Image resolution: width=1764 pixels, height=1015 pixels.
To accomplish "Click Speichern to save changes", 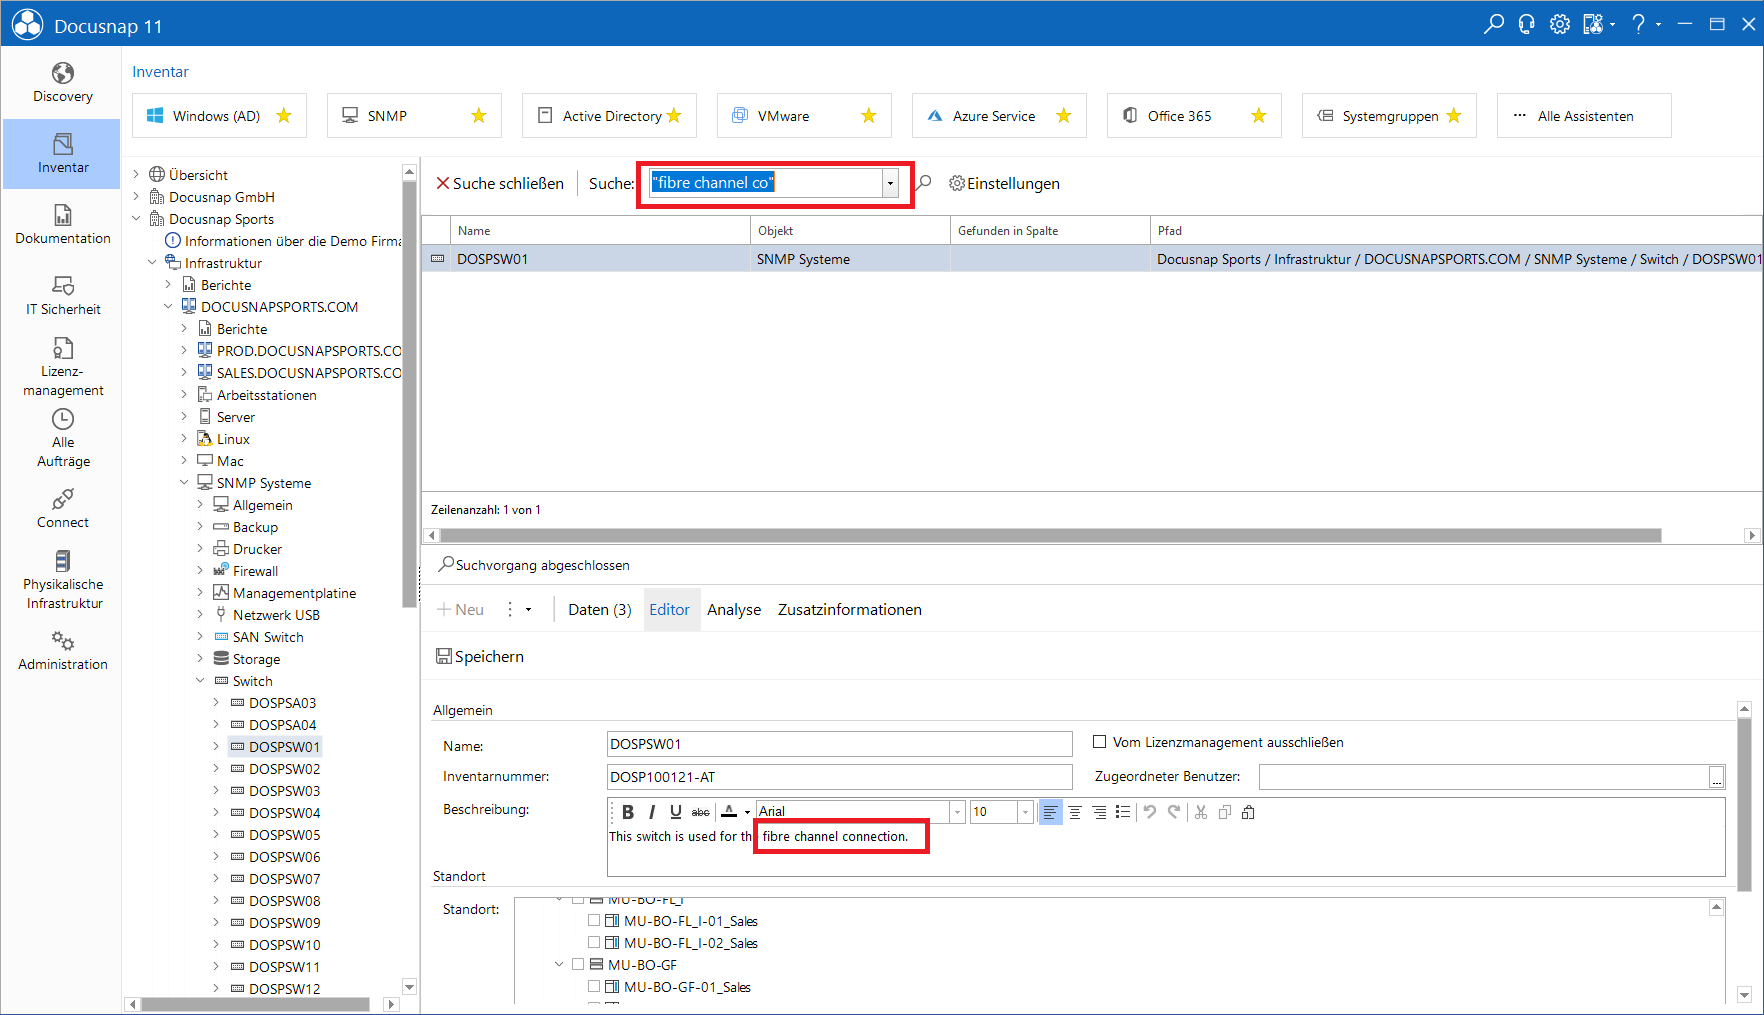I will point(480,656).
